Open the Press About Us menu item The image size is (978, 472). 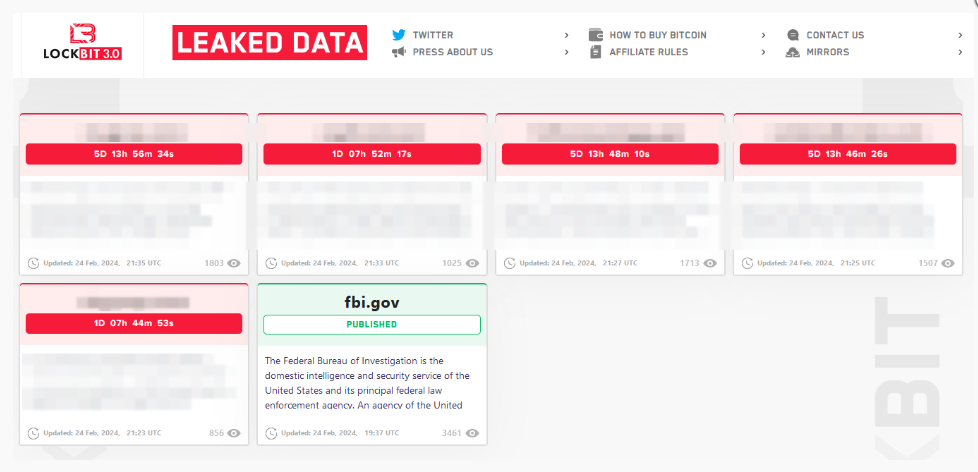tap(452, 52)
